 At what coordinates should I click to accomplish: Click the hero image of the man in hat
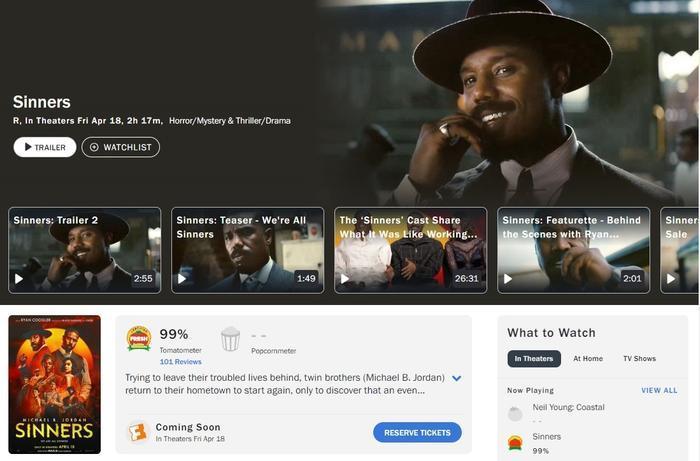[509, 103]
